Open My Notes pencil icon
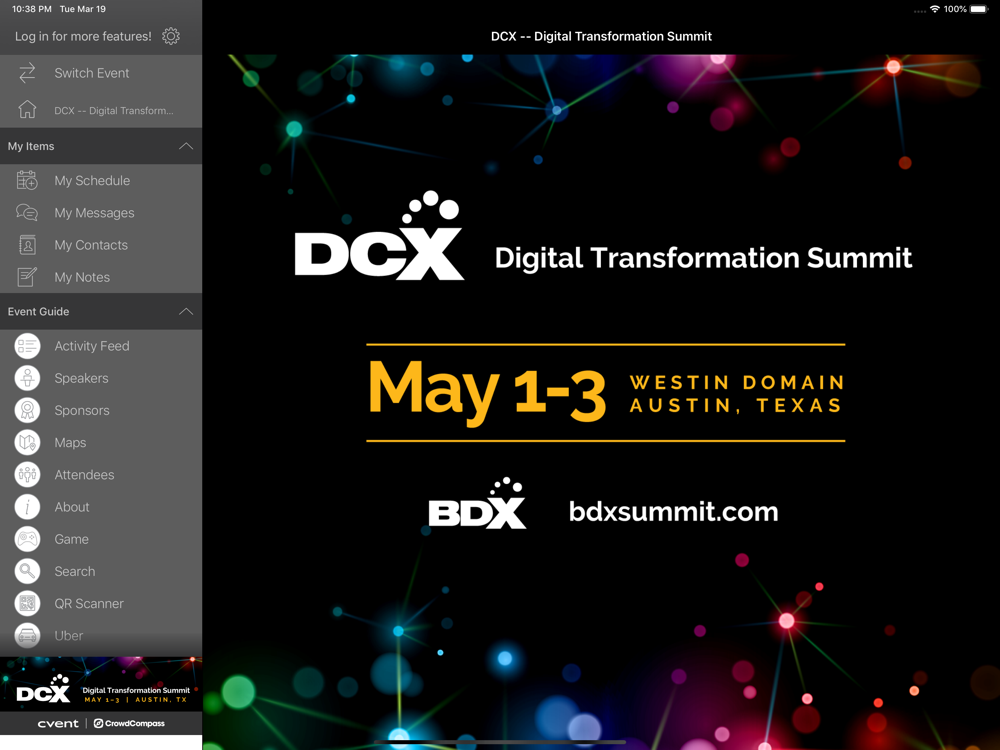Viewport: 1000px width, 750px height. (x=27, y=277)
